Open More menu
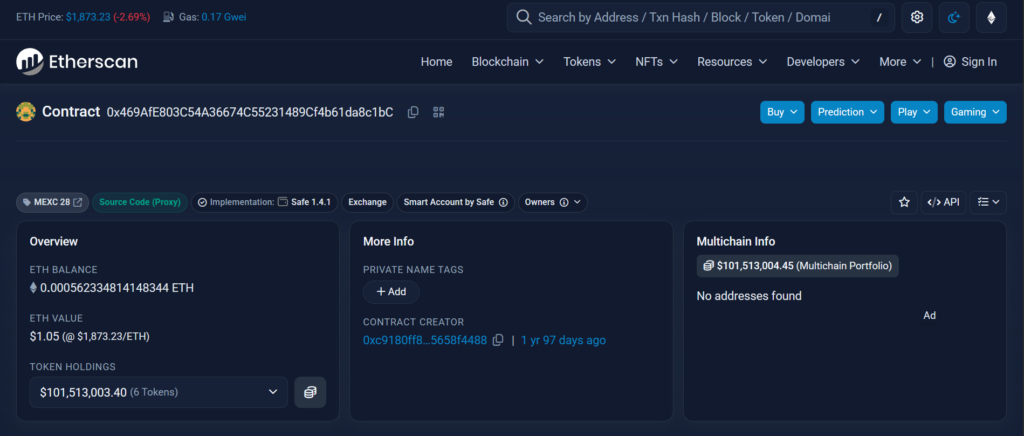This screenshot has width=1024, height=436. tap(900, 61)
